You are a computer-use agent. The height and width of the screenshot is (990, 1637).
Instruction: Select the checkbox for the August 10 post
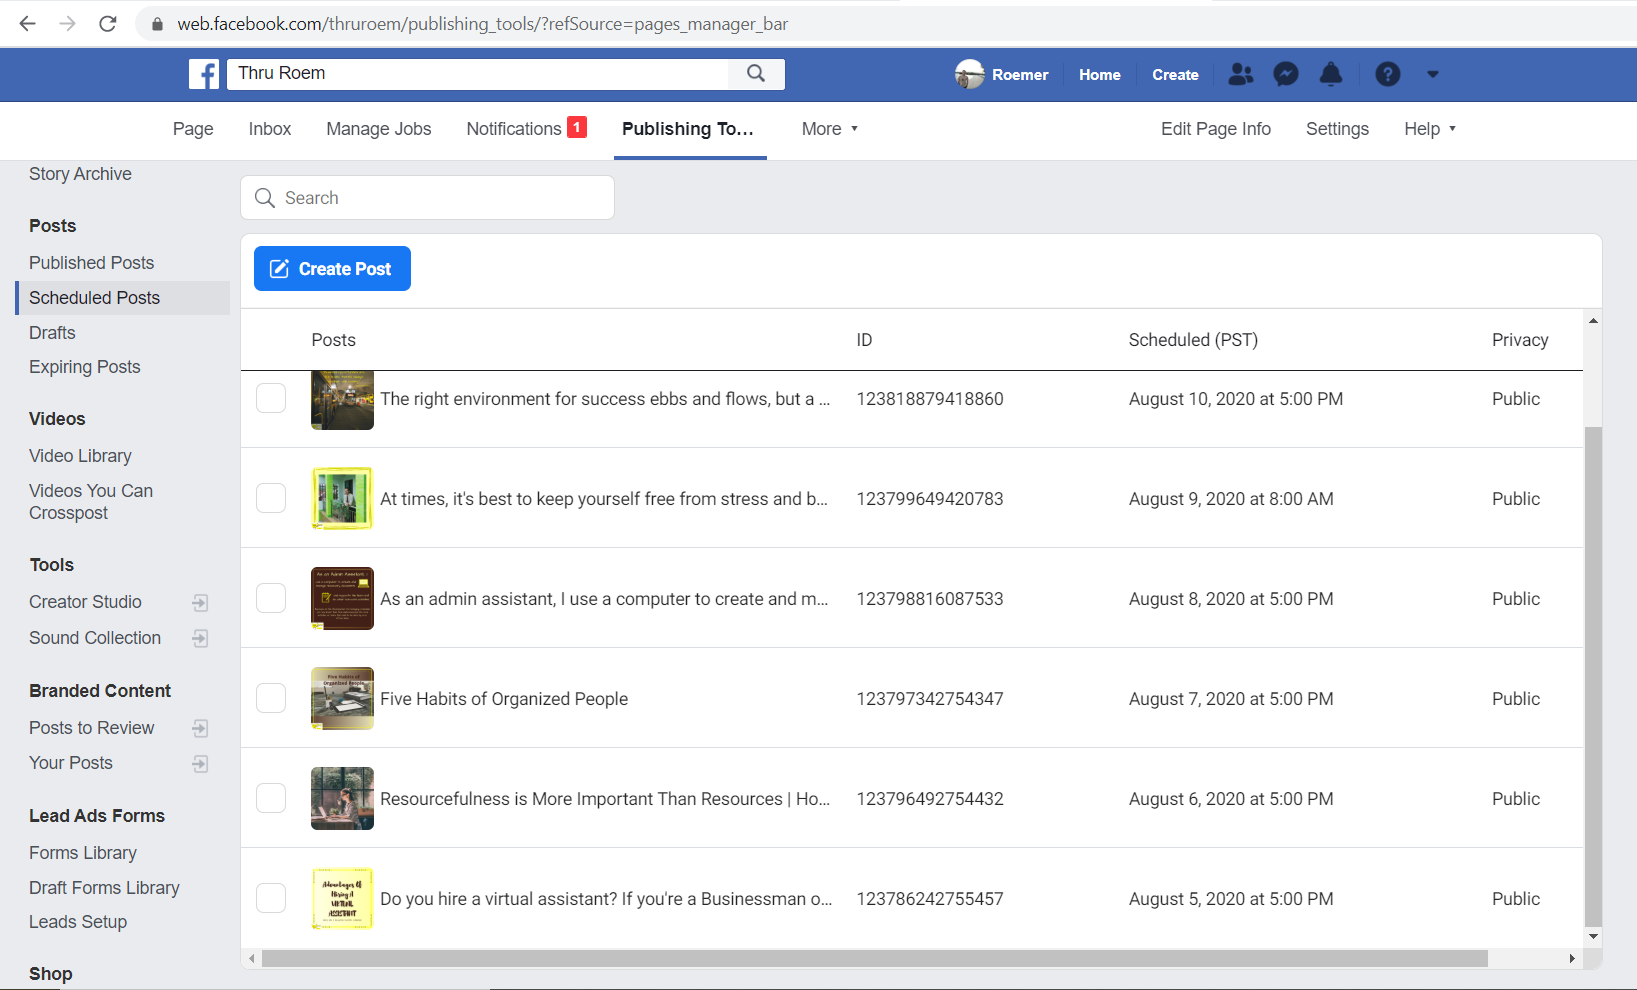point(271,398)
